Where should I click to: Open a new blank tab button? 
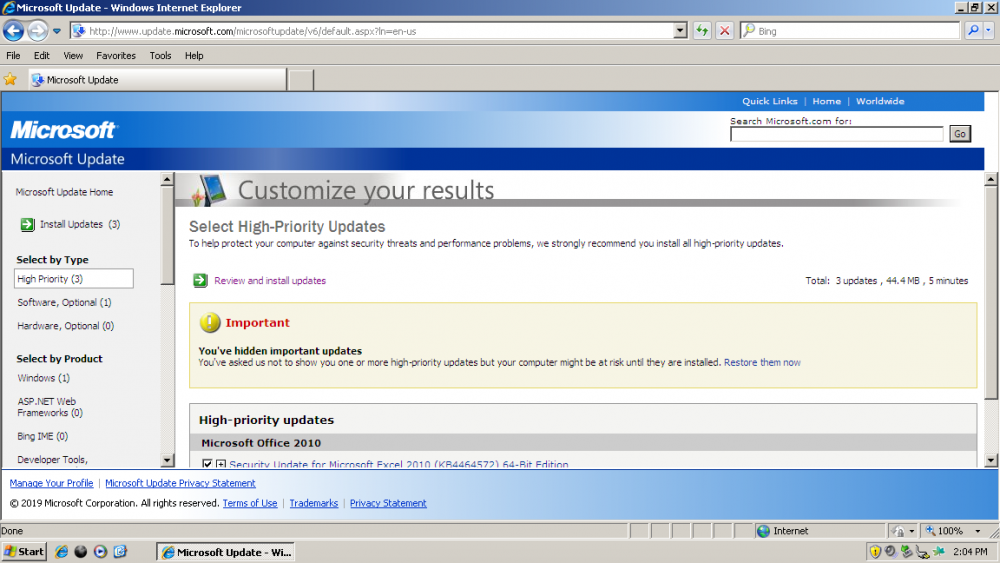click(300, 80)
